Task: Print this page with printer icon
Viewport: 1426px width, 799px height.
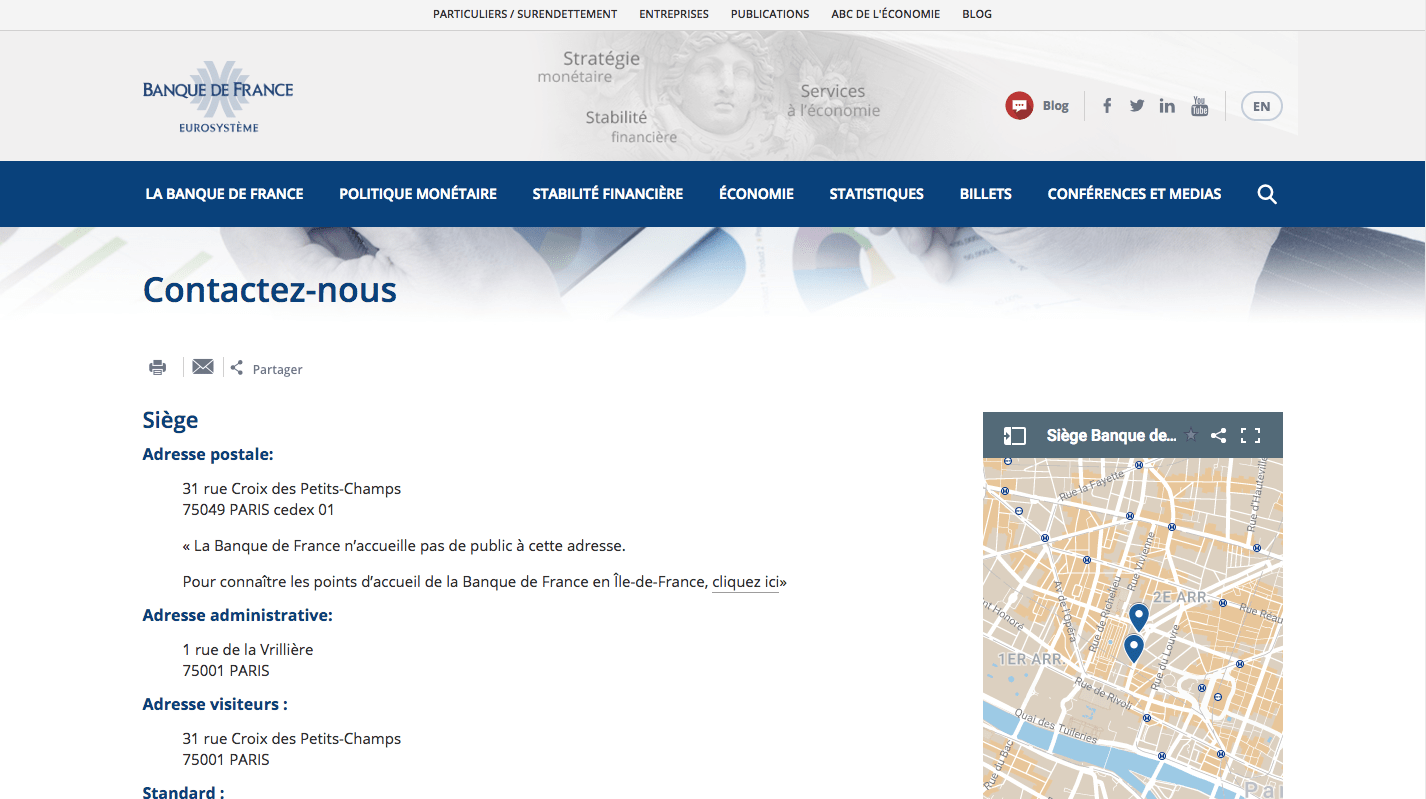Action: pyautogui.click(x=157, y=367)
